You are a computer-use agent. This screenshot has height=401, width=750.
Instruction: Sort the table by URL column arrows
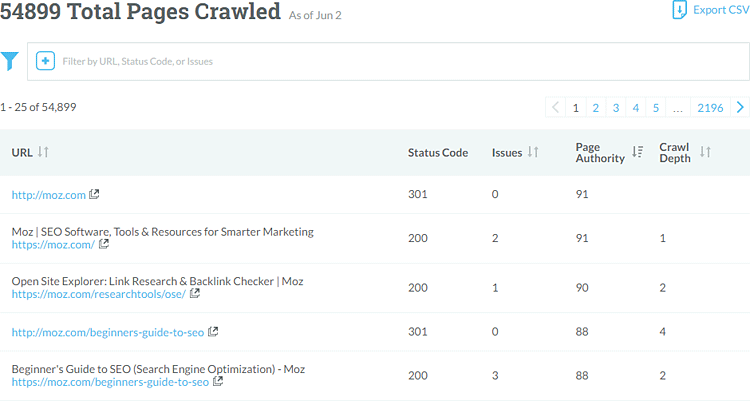(43, 152)
